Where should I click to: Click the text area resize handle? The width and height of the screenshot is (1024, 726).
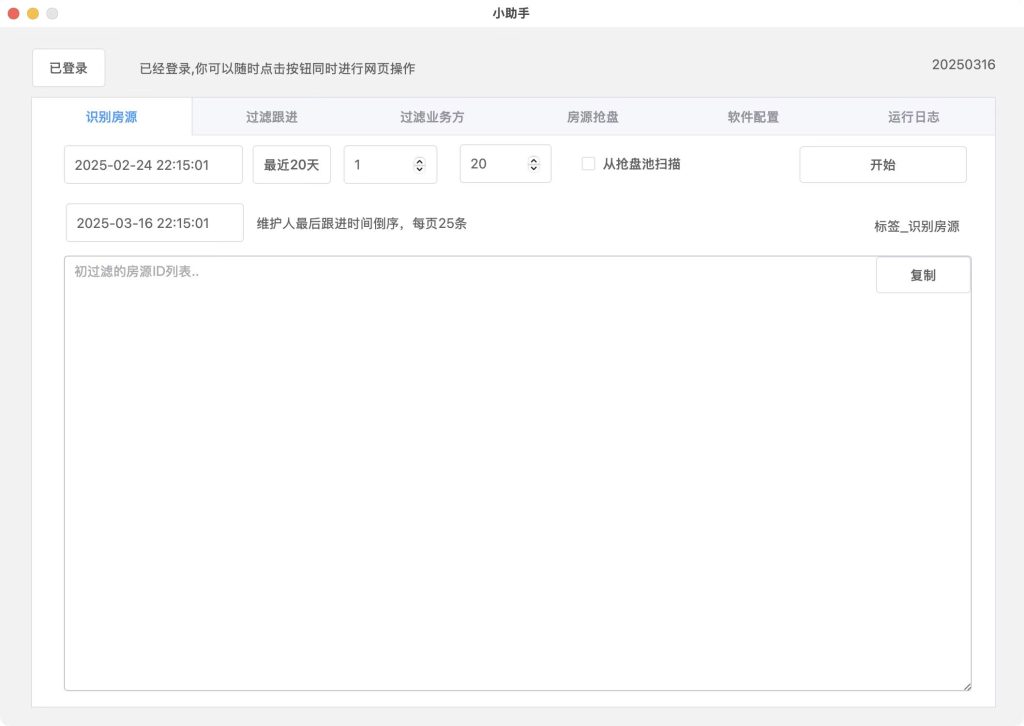pos(966,686)
